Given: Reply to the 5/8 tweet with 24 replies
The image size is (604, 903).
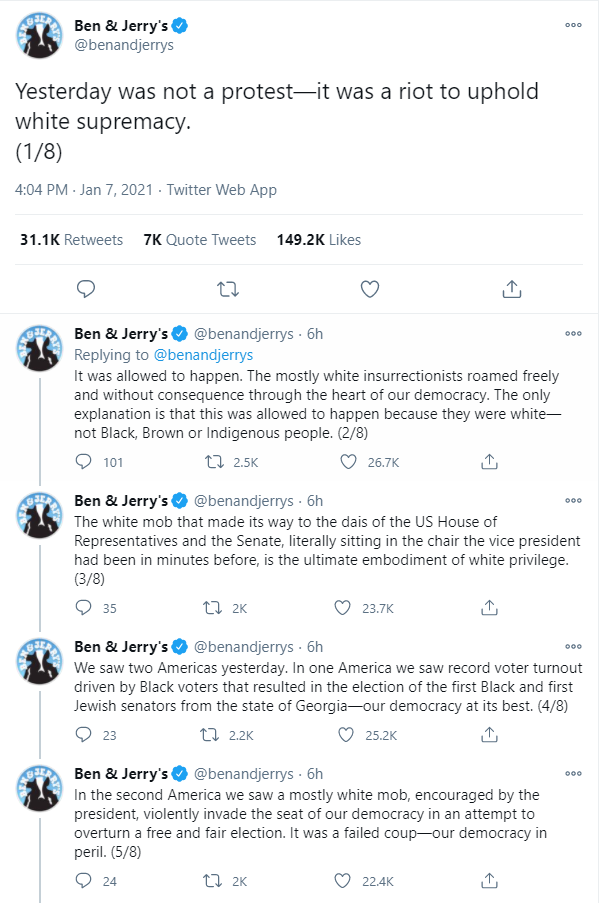Looking at the screenshot, I should coord(84,881).
